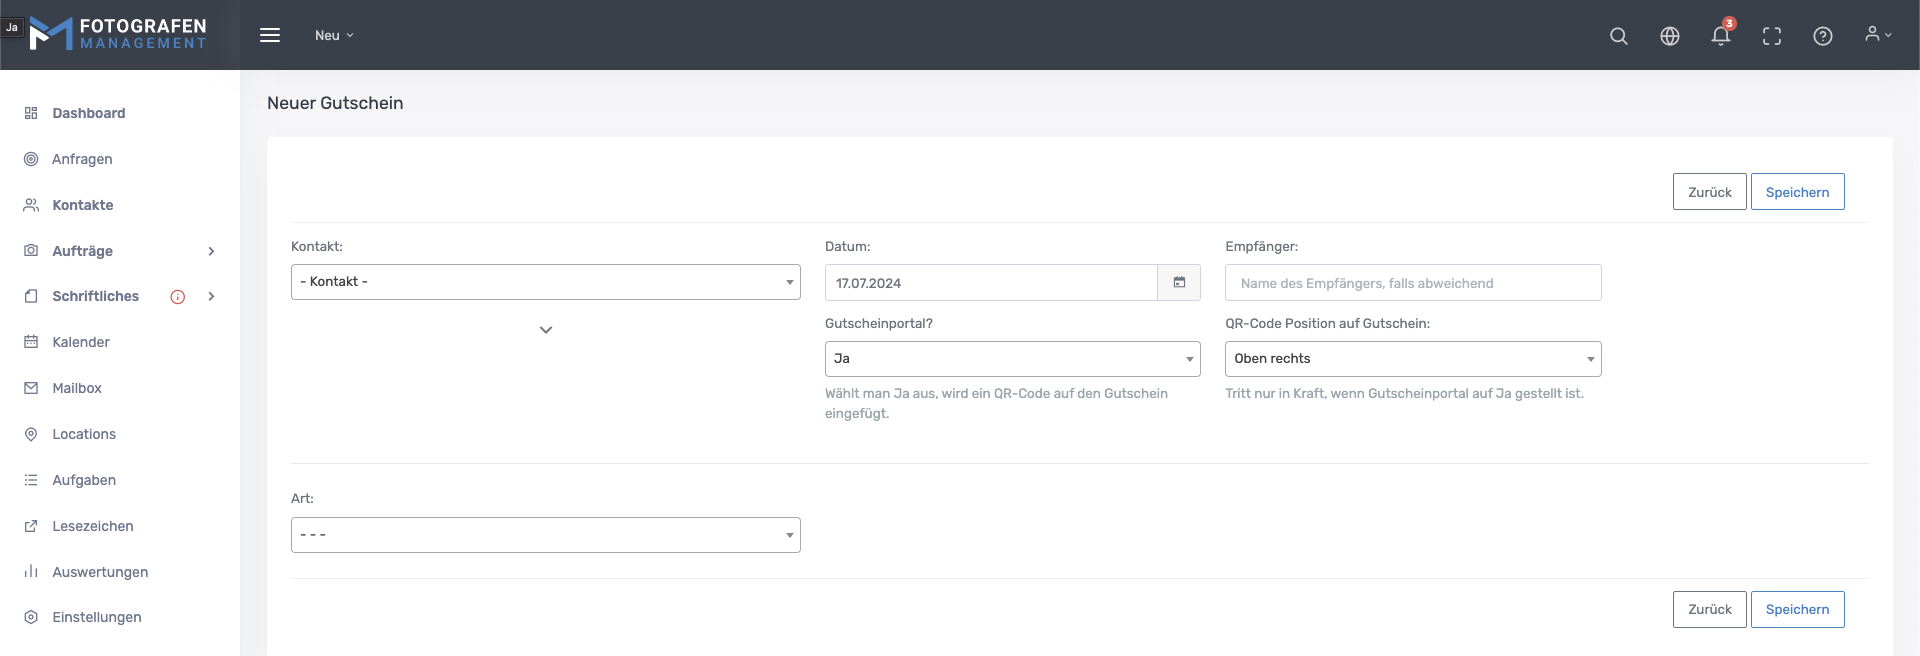The width and height of the screenshot is (1920, 656).
Task: Click the bottom Zurück button
Action: pos(1709,609)
